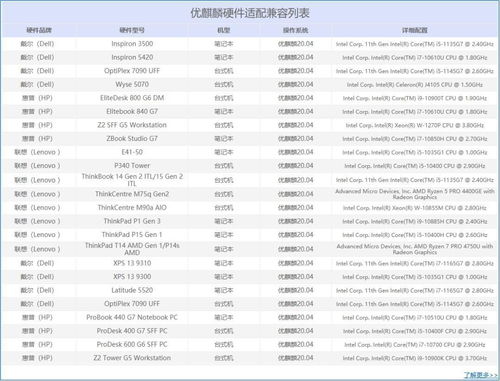Select the Inspiron 5420 row

pos(250,57)
